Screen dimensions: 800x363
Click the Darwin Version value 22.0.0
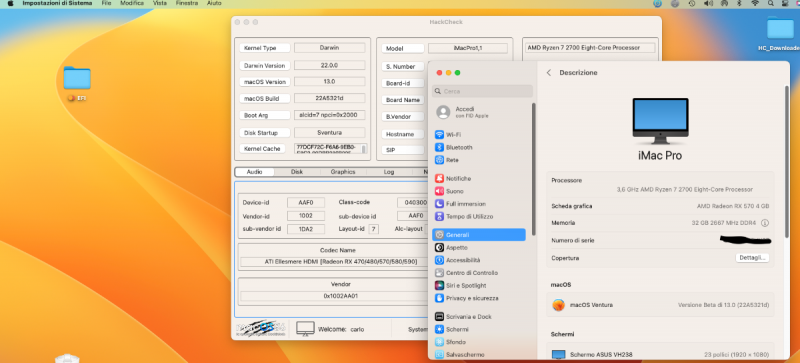click(330, 65)
